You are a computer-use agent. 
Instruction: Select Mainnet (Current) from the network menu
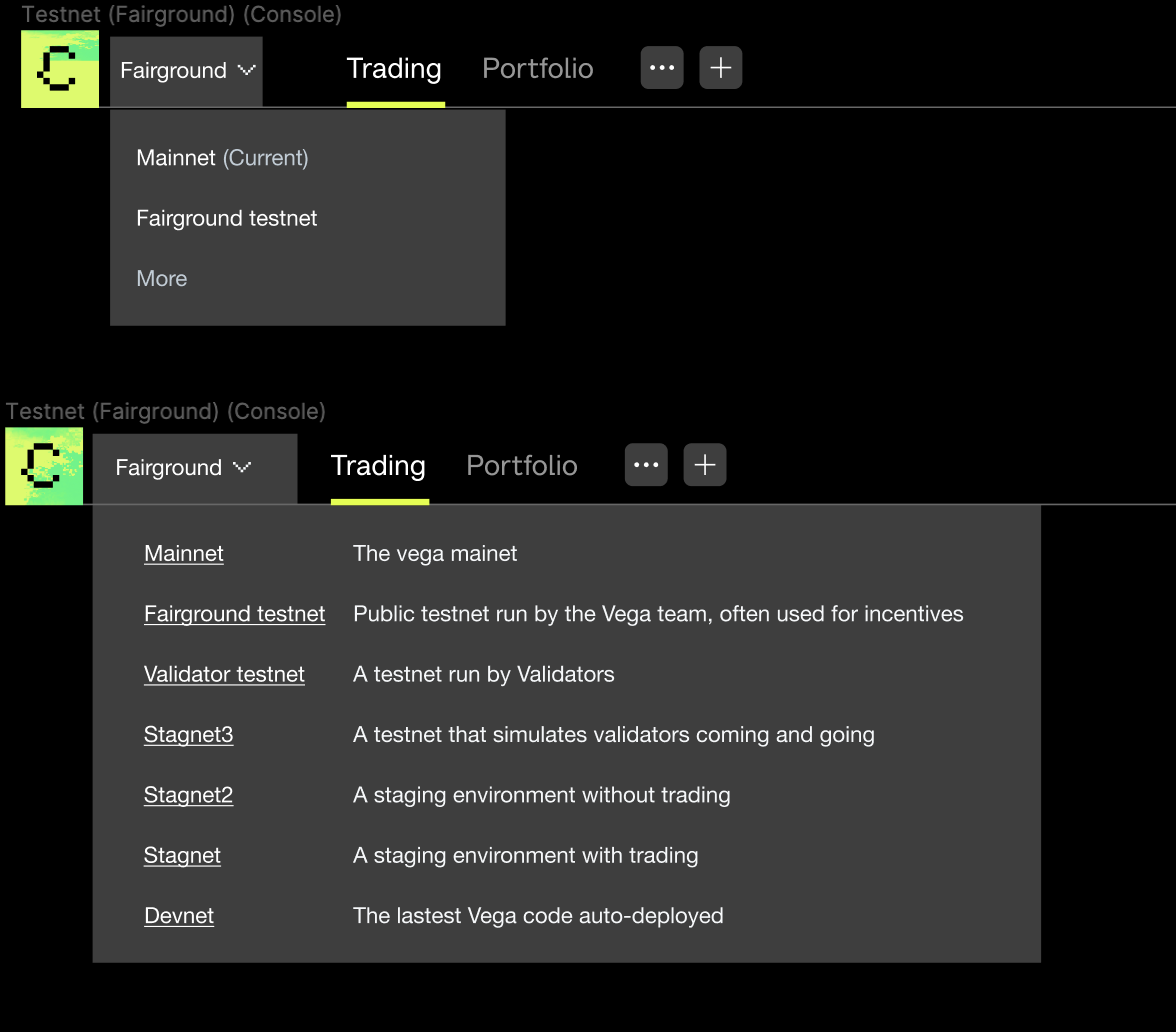point(222,157)
